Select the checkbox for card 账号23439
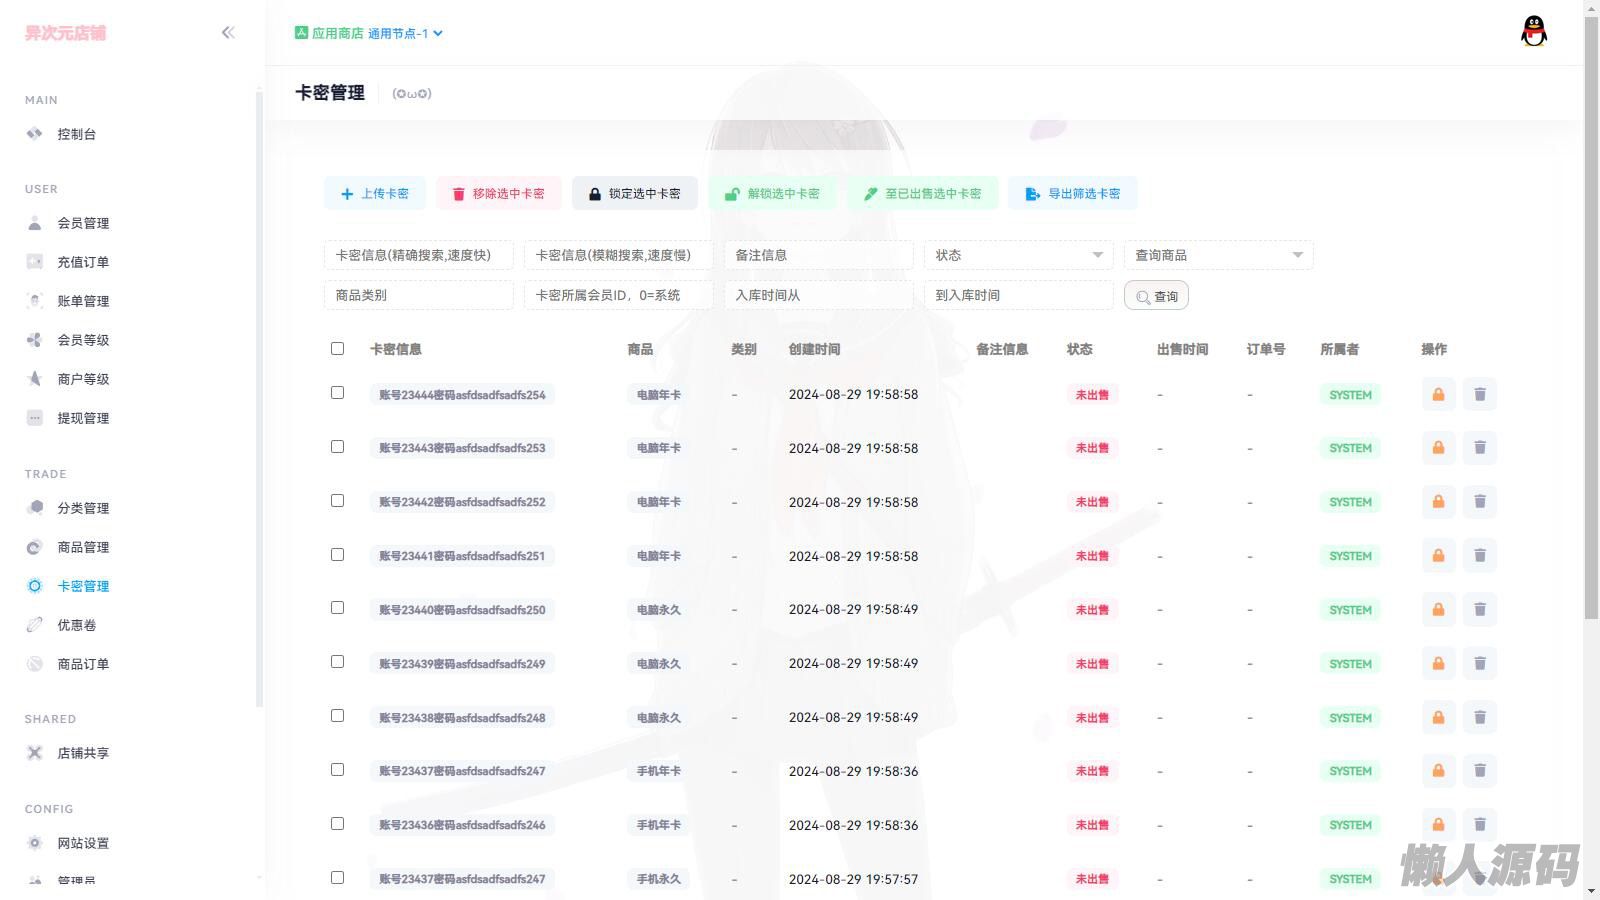This screenshot has height=900, width=1600. tap(337, 662)
